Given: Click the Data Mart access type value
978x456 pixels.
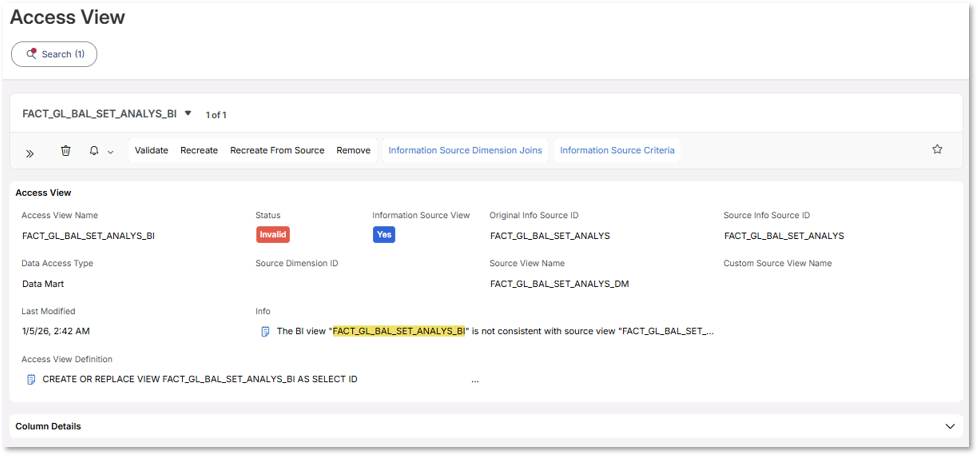Looking at the screenshot, I should pos(43,284).
